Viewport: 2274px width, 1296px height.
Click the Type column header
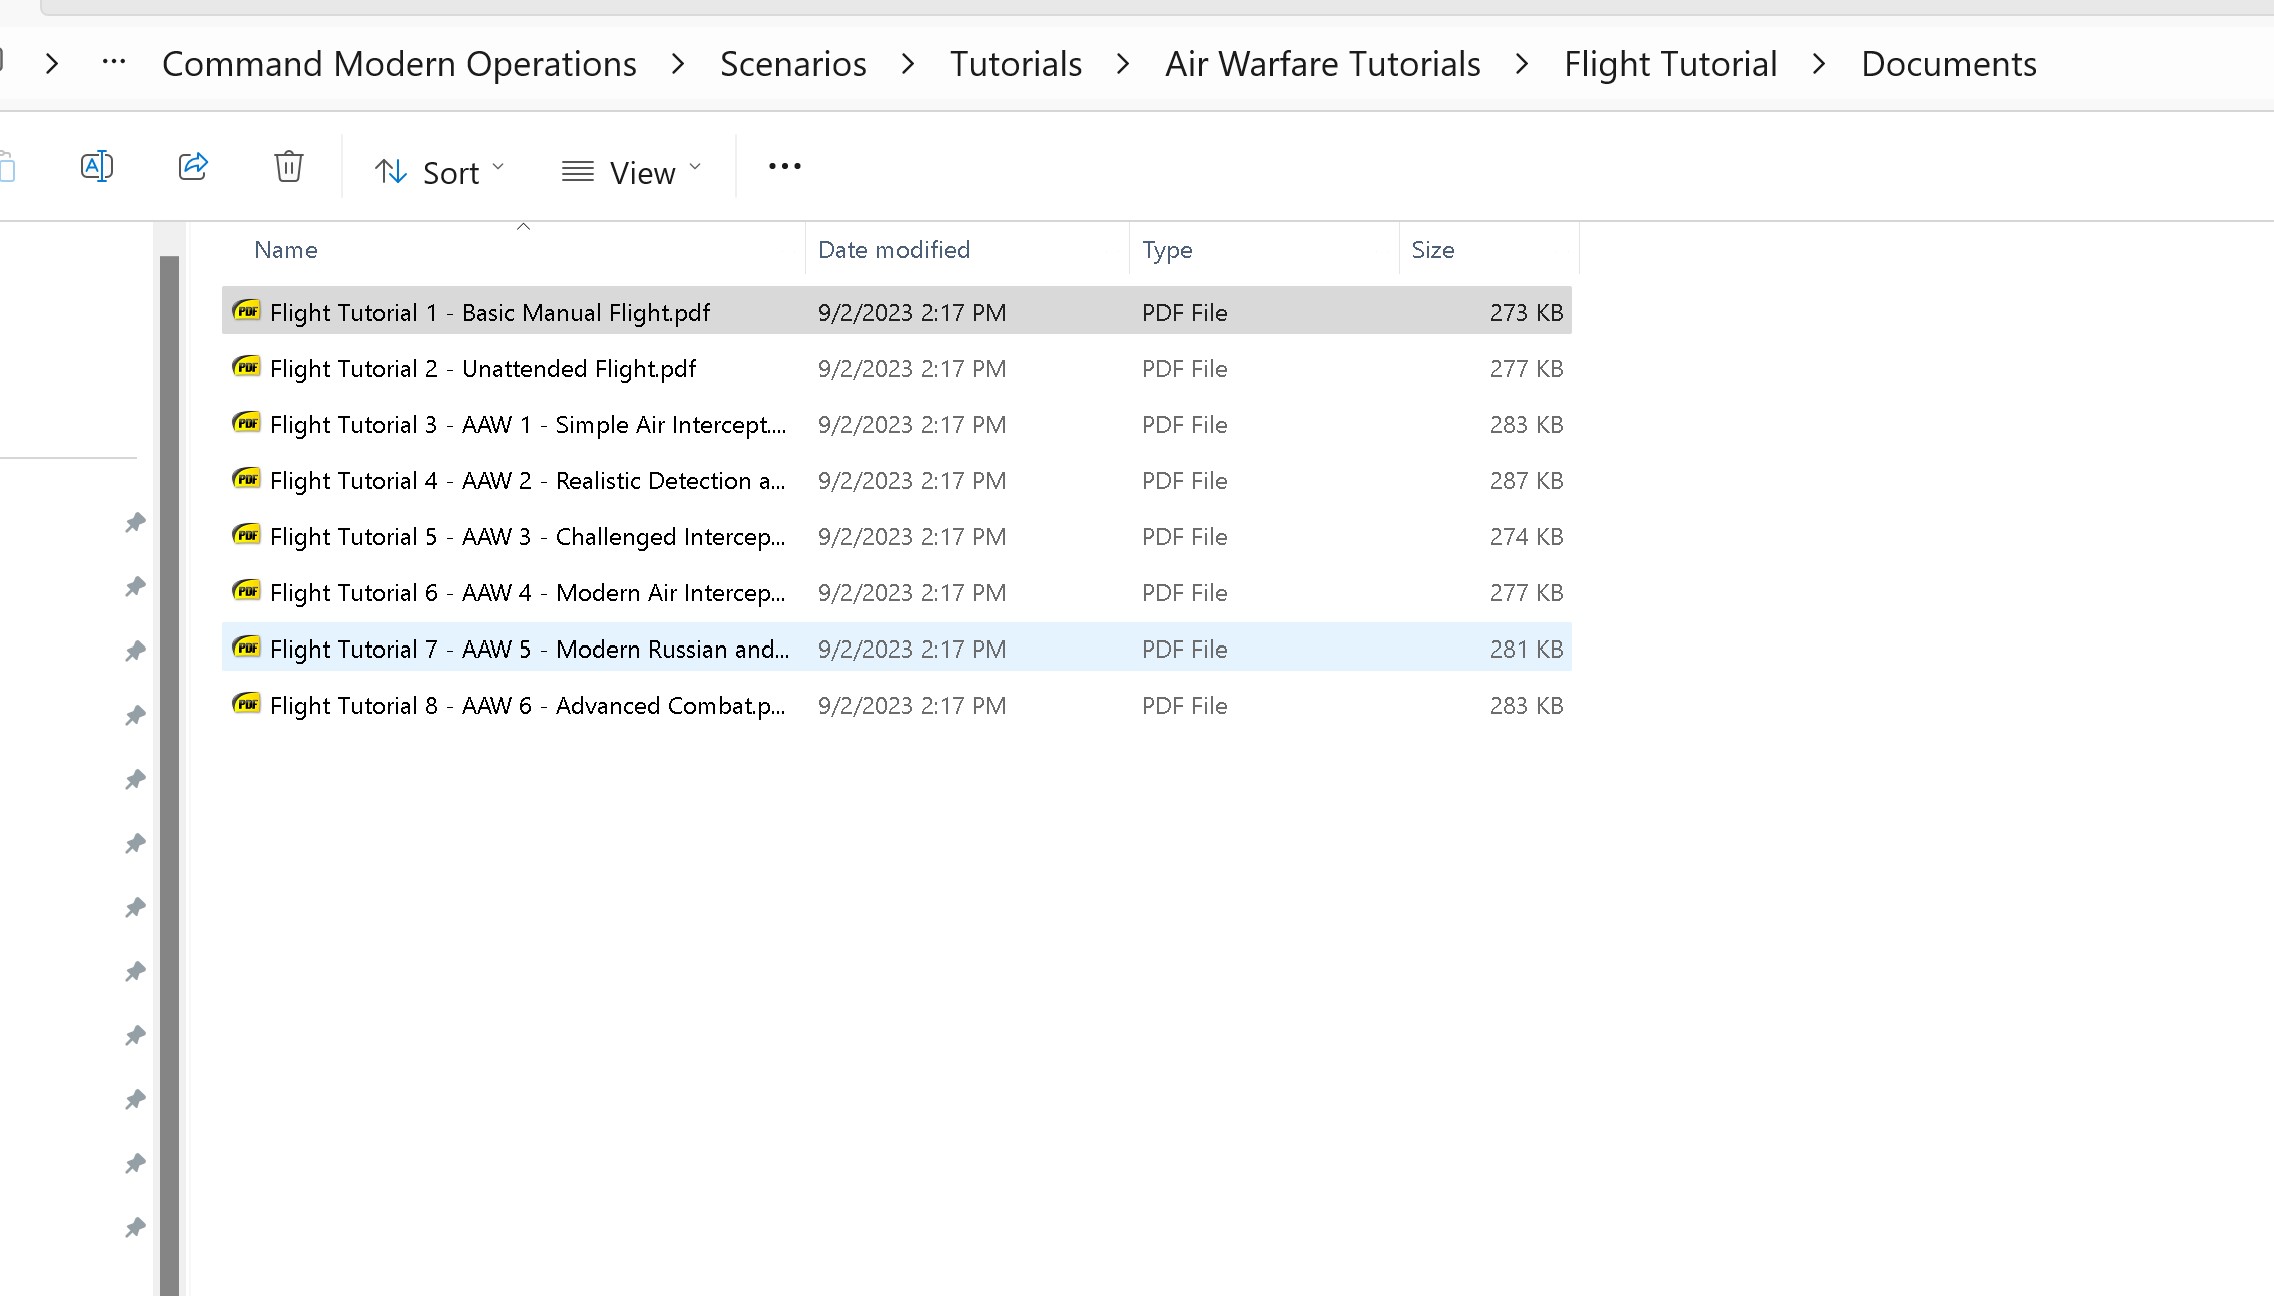pyautogui.click(x=1167, y=250)
